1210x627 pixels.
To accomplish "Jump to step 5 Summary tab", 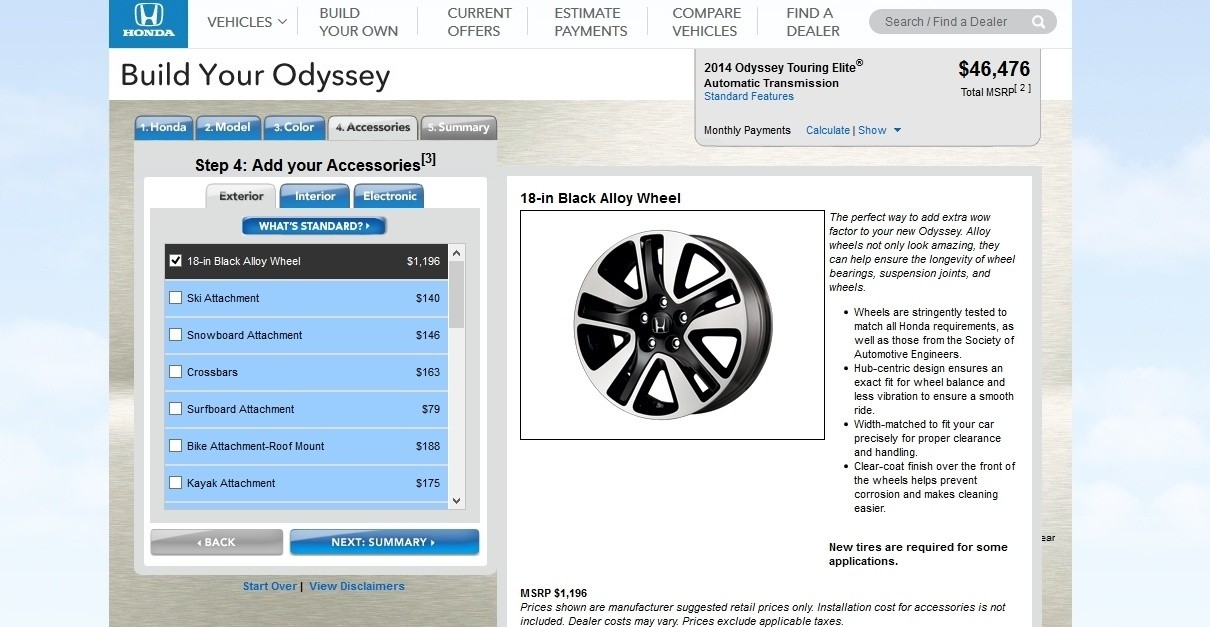I will [458, 128].
